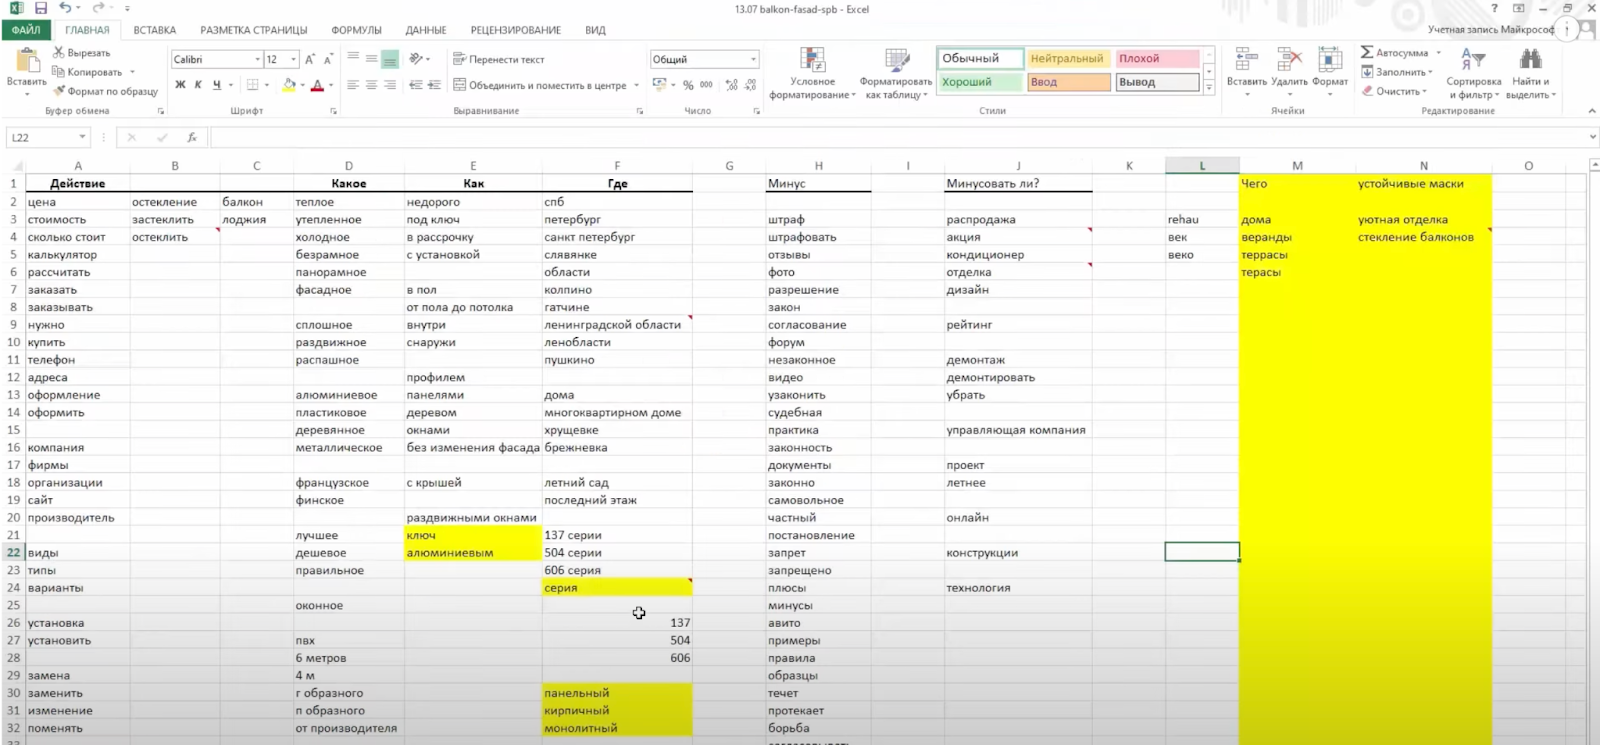The height and width of the screenshot is (745, 1600).
Task: Click the Save icon in quick access toolbar
Action: [41, 8]
